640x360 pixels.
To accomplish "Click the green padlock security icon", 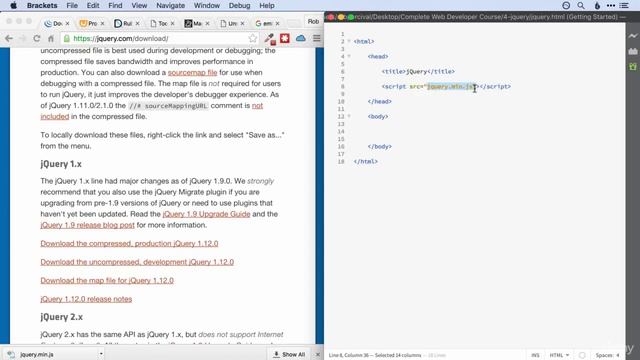I will (x=67, y=38).
